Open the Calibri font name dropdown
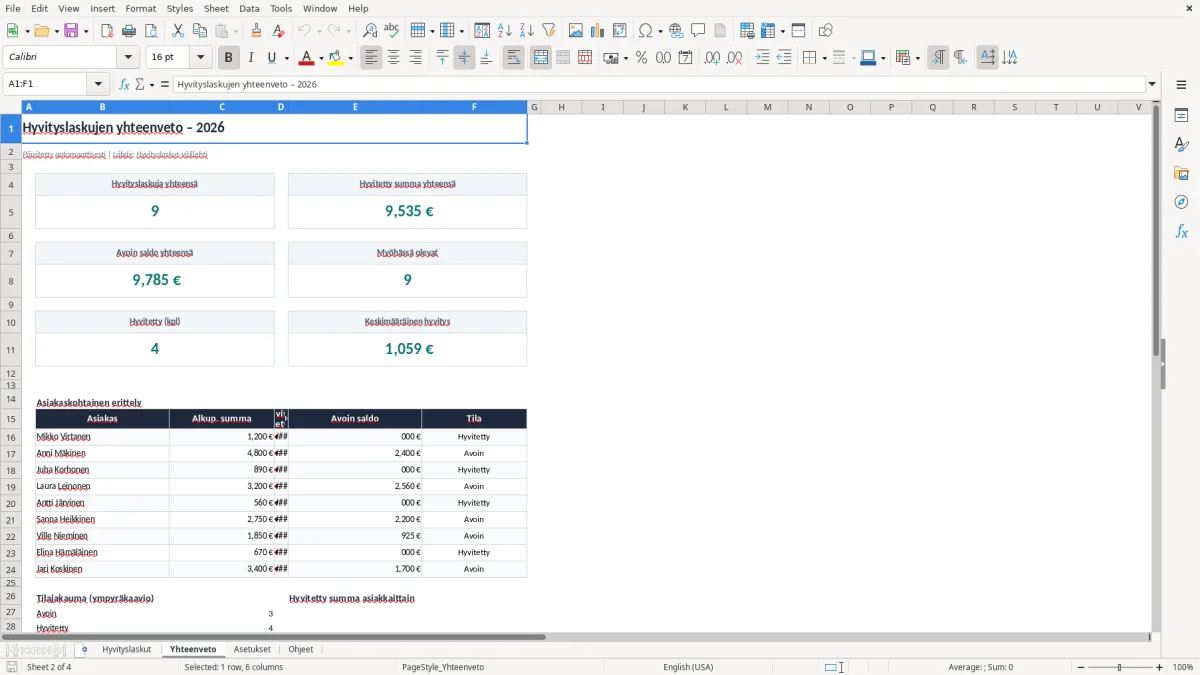Screen dimensions: 1200x675 click(x=127, y=58)
